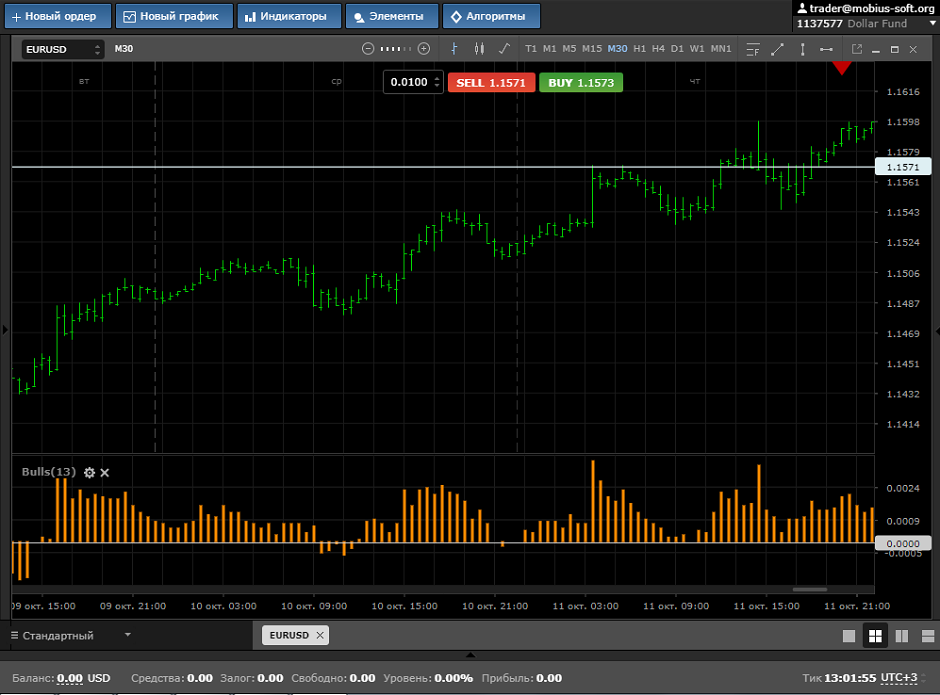
Task: Select the M15 timeframe
Action: click(592, 49)
